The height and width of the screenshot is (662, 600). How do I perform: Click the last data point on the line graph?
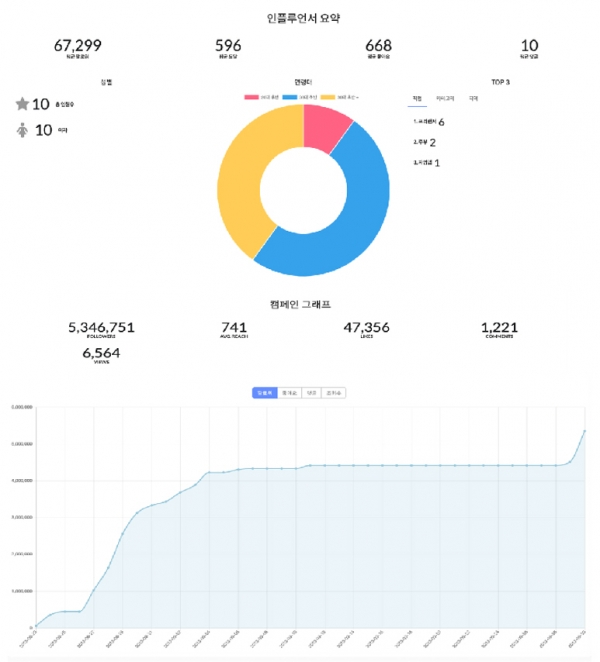click(x=585, y=431)
